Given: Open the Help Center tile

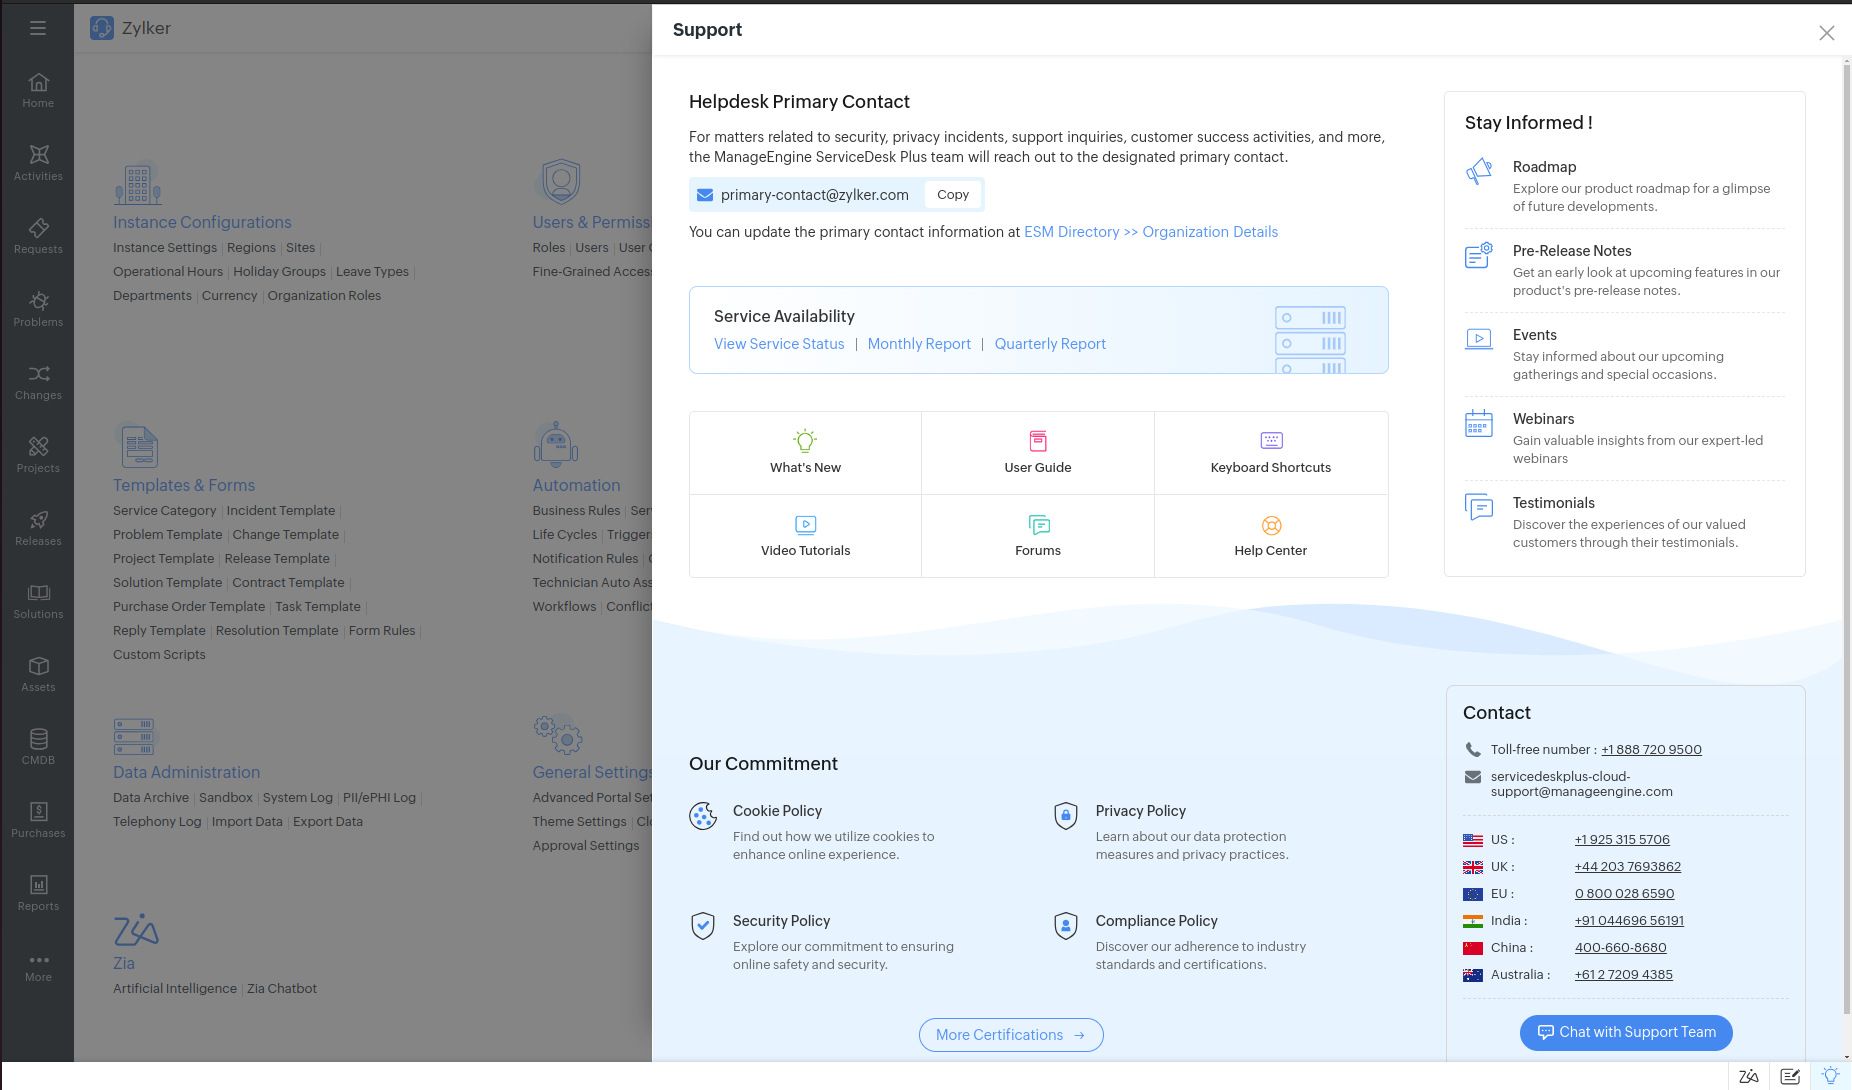Looking at the screenshot, I should pyautogui.click(x=1271, y=536).
